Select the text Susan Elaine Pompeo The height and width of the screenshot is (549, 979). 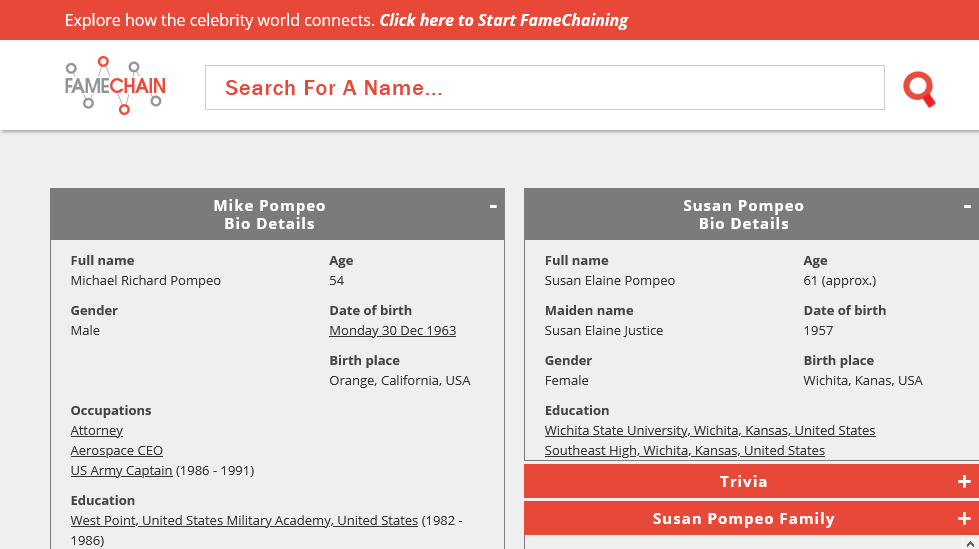pos(609,280)
